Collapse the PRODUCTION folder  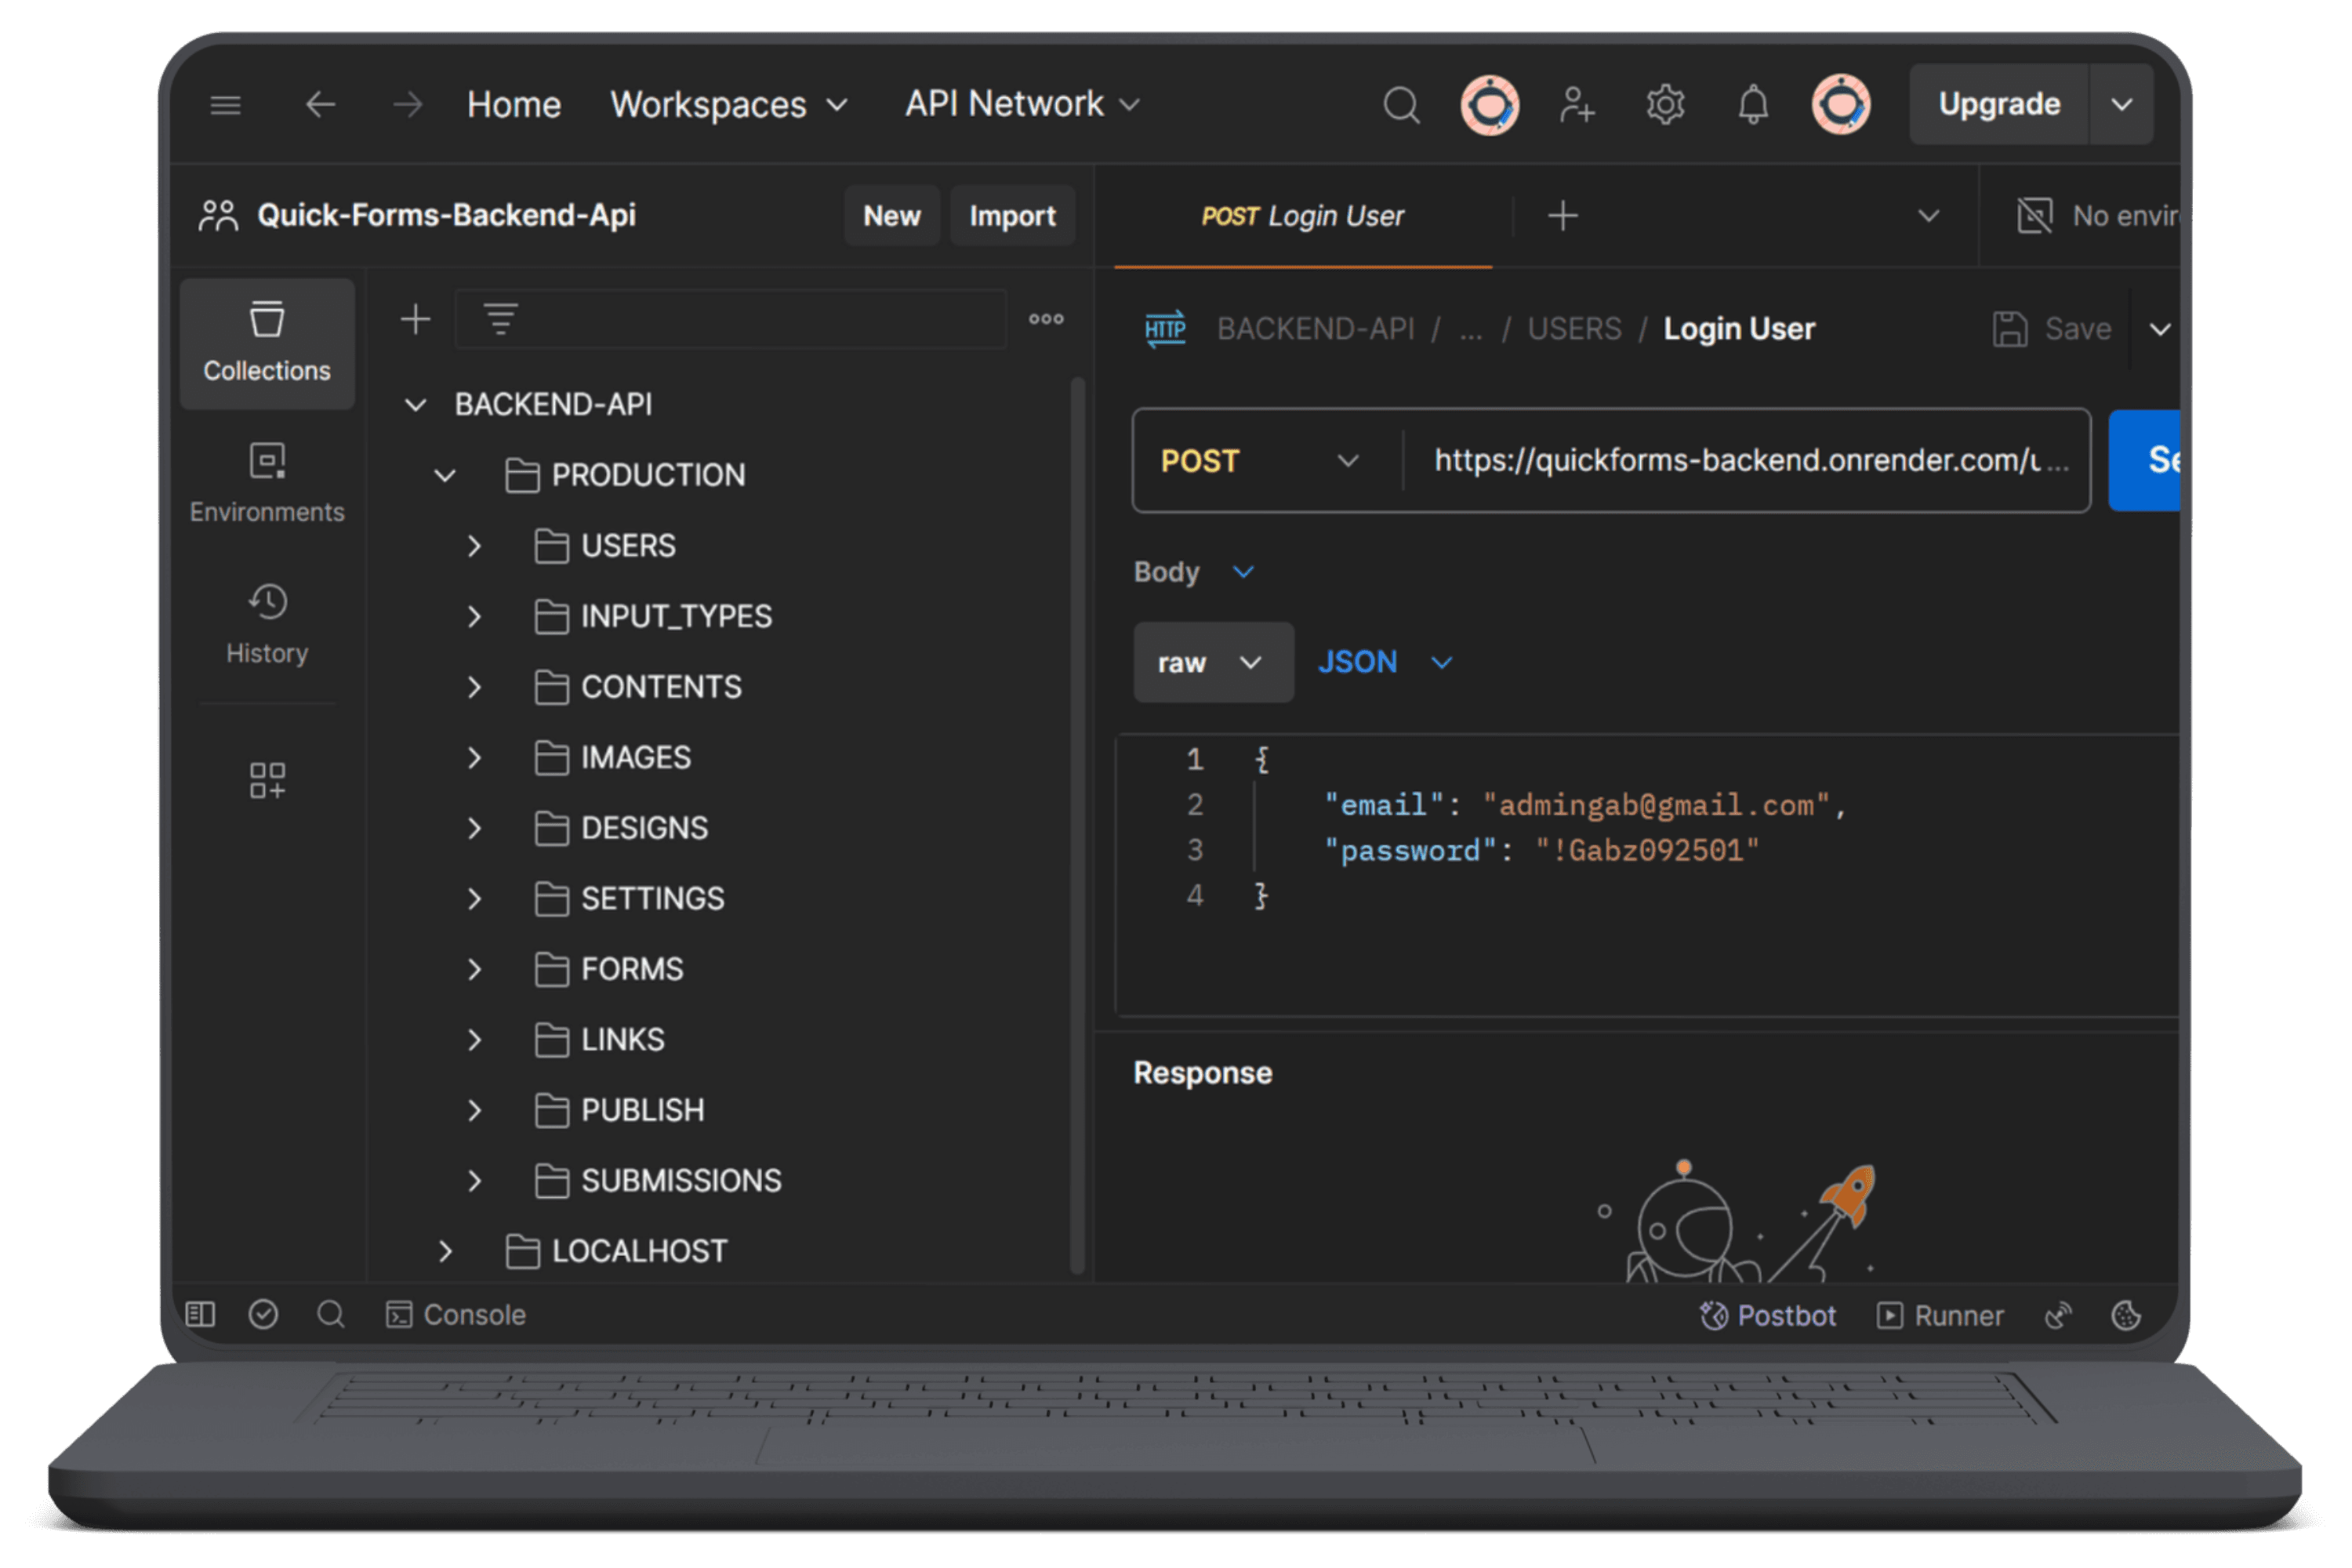(445, 475)
